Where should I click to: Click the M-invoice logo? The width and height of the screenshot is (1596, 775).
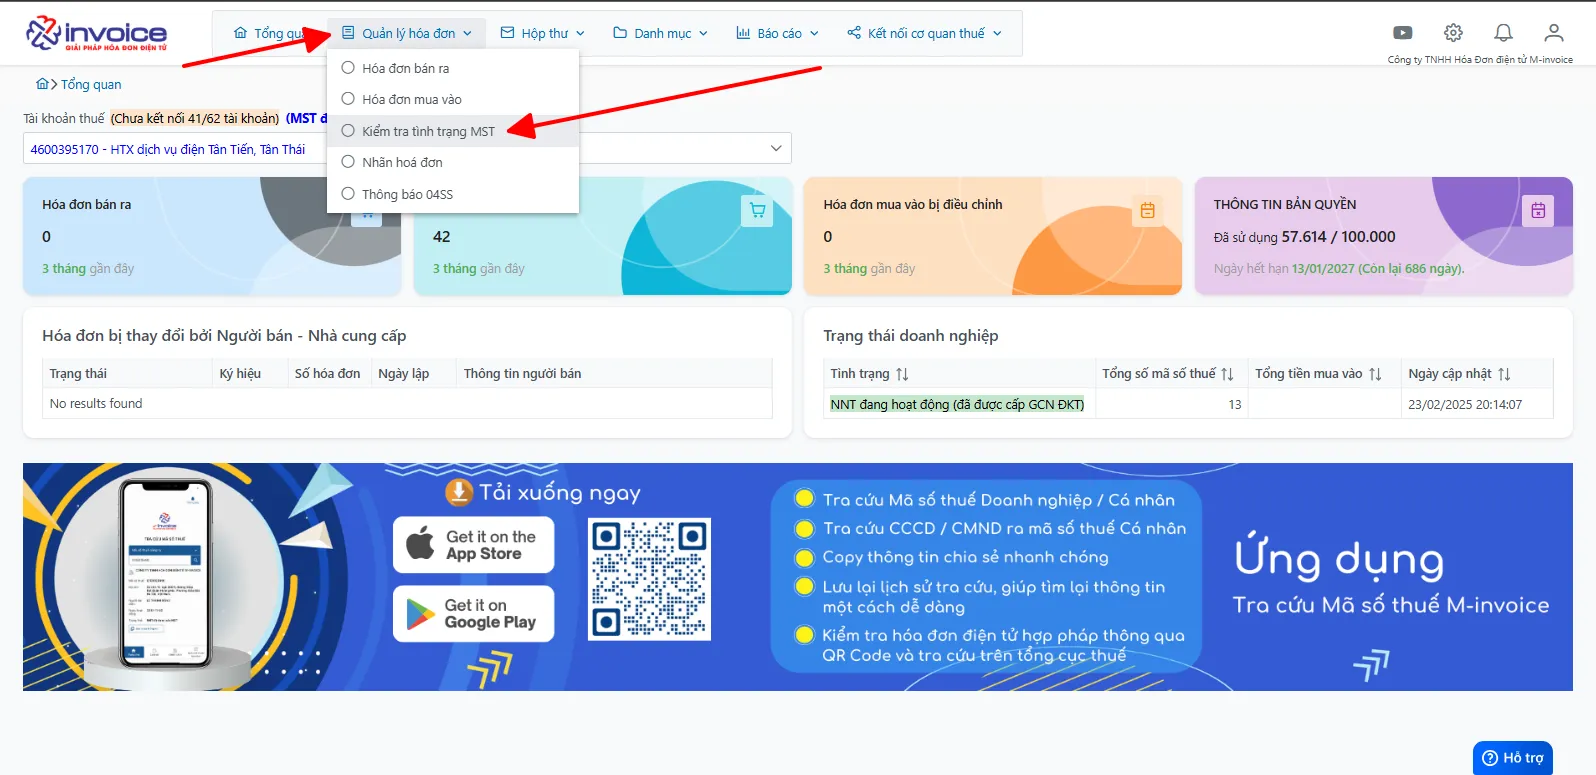[x=96, y=33]
